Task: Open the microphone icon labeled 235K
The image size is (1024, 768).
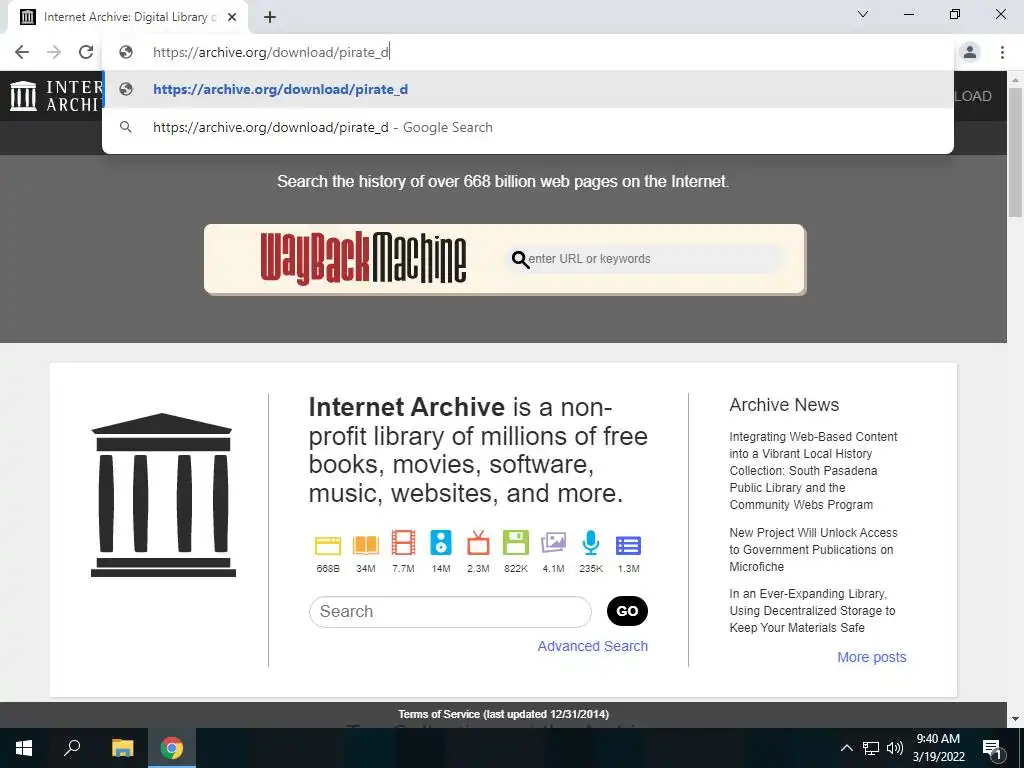Action: [x=591, y=543]
